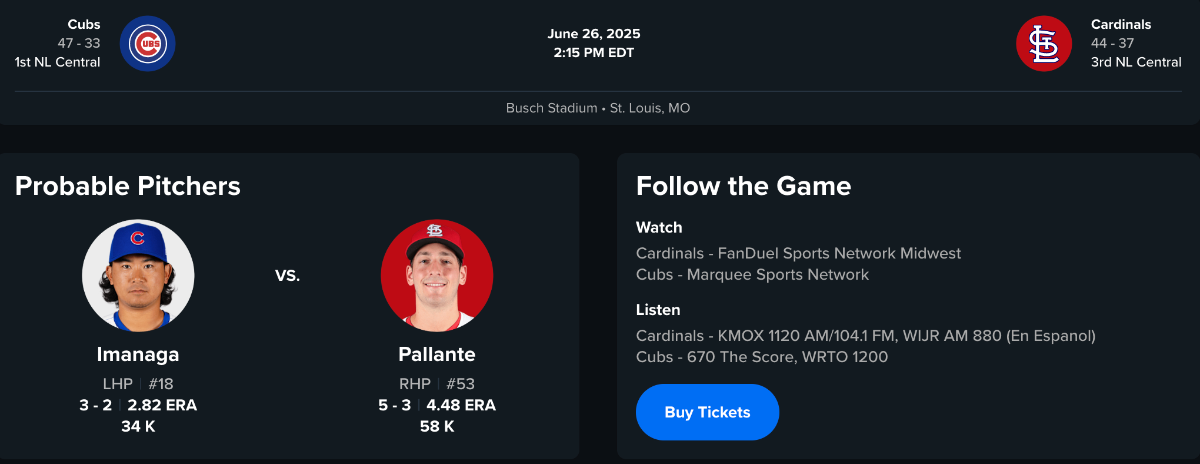
Task: Open the Pallante player name link
Action: point(437,354)
